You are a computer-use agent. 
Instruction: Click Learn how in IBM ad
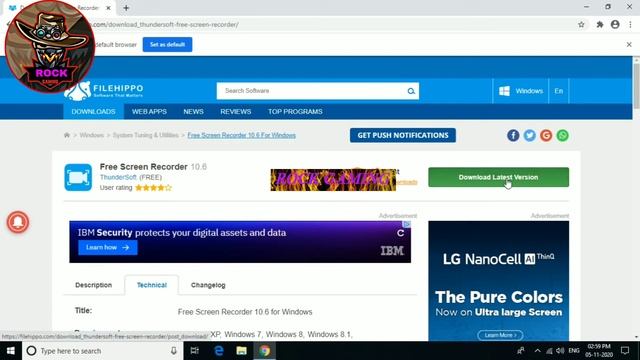pyautogui.click(x=108, y=247)
